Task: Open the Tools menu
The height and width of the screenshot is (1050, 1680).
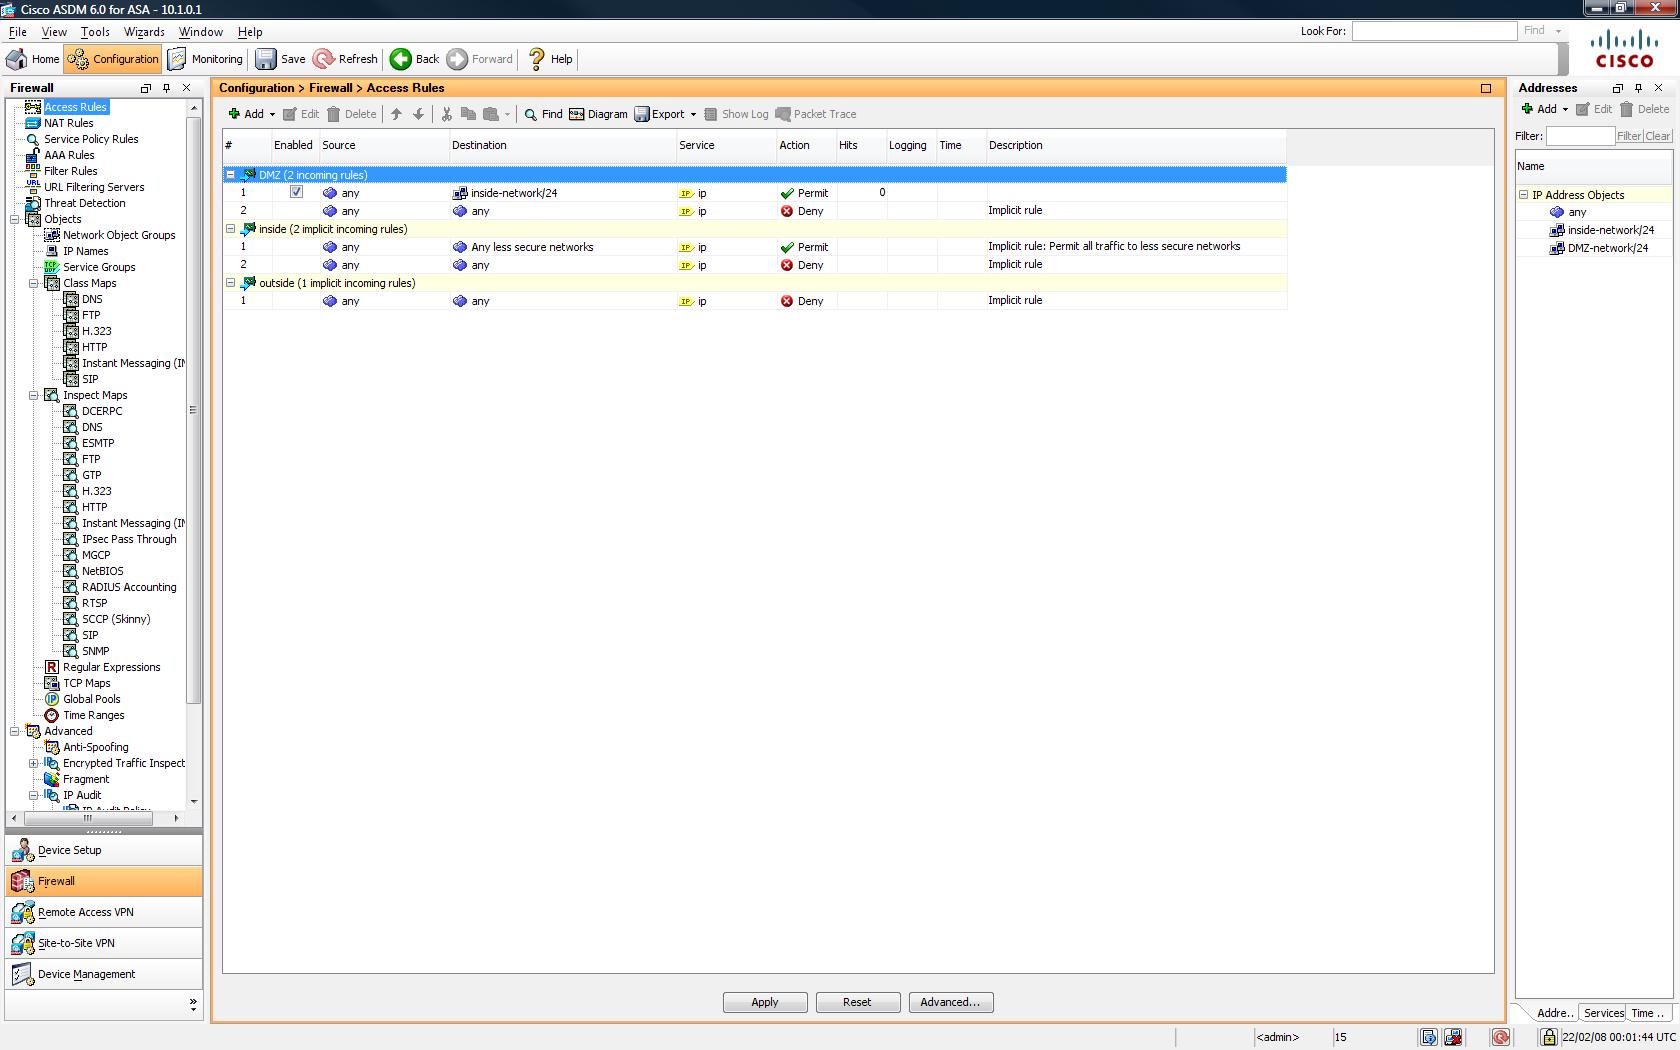Action: click(95, 32)
